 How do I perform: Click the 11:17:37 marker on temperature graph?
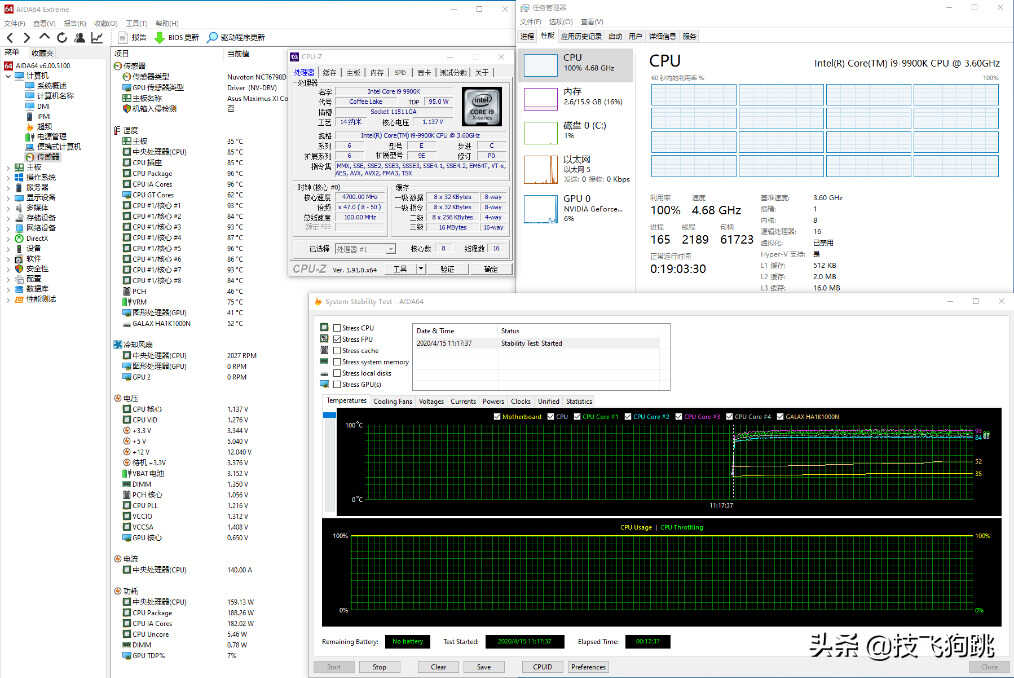pos(721,505)
